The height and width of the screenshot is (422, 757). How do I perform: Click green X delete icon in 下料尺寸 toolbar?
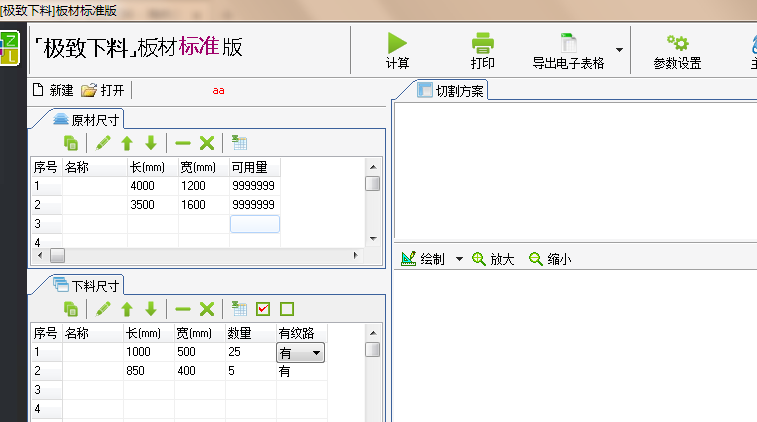[207, 309]
